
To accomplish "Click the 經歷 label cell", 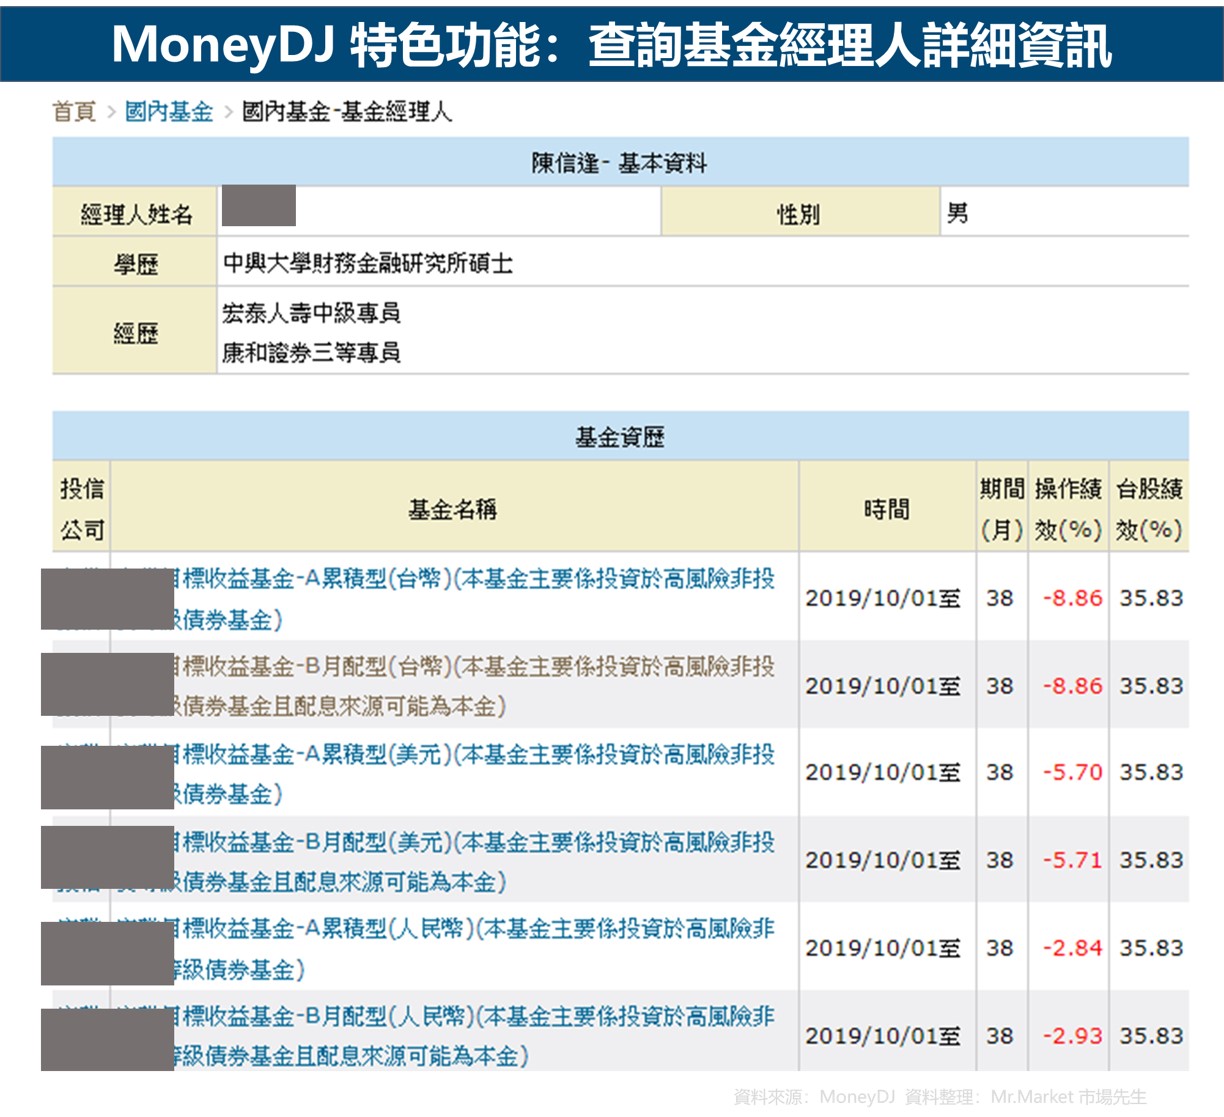I will (135, 332).
